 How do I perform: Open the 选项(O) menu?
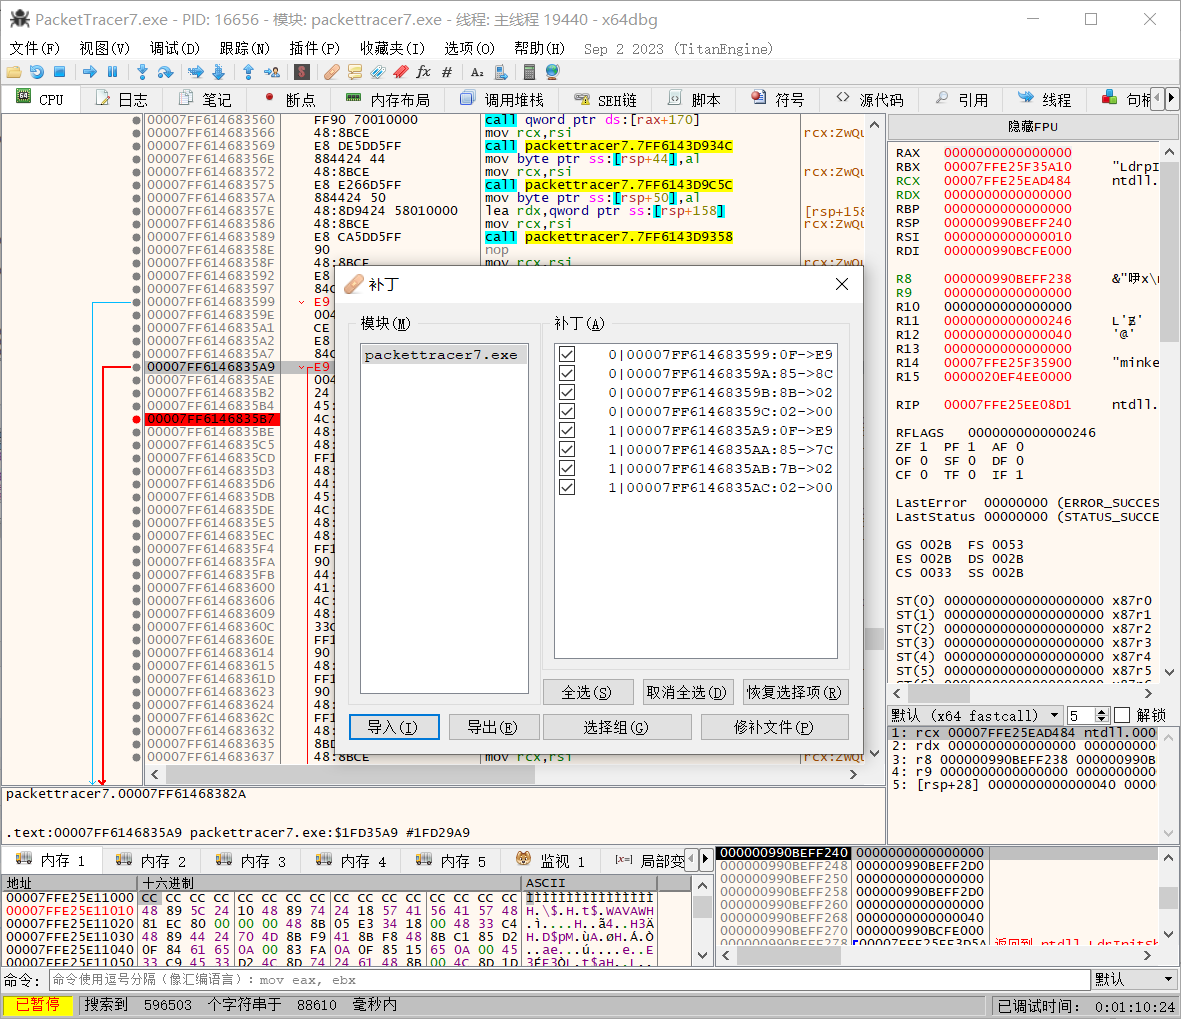point(468,48)
